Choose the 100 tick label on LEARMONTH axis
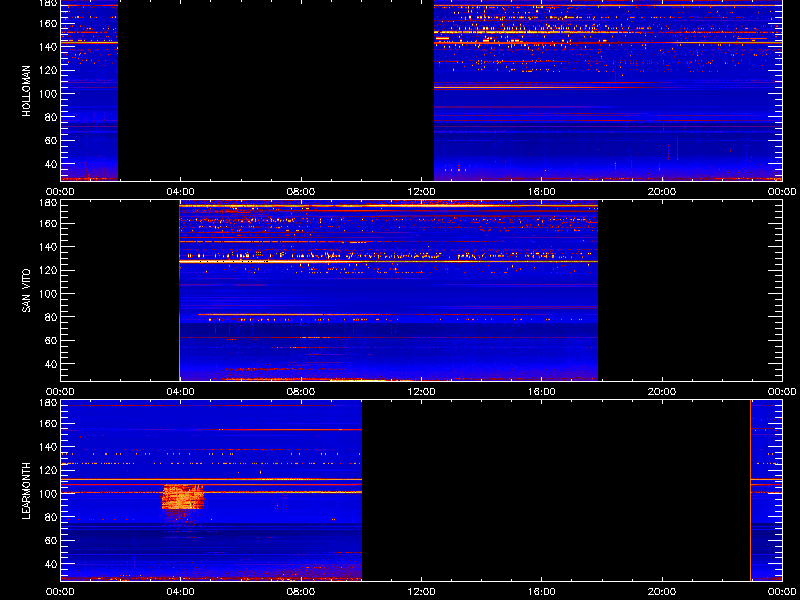 point(49,494)
